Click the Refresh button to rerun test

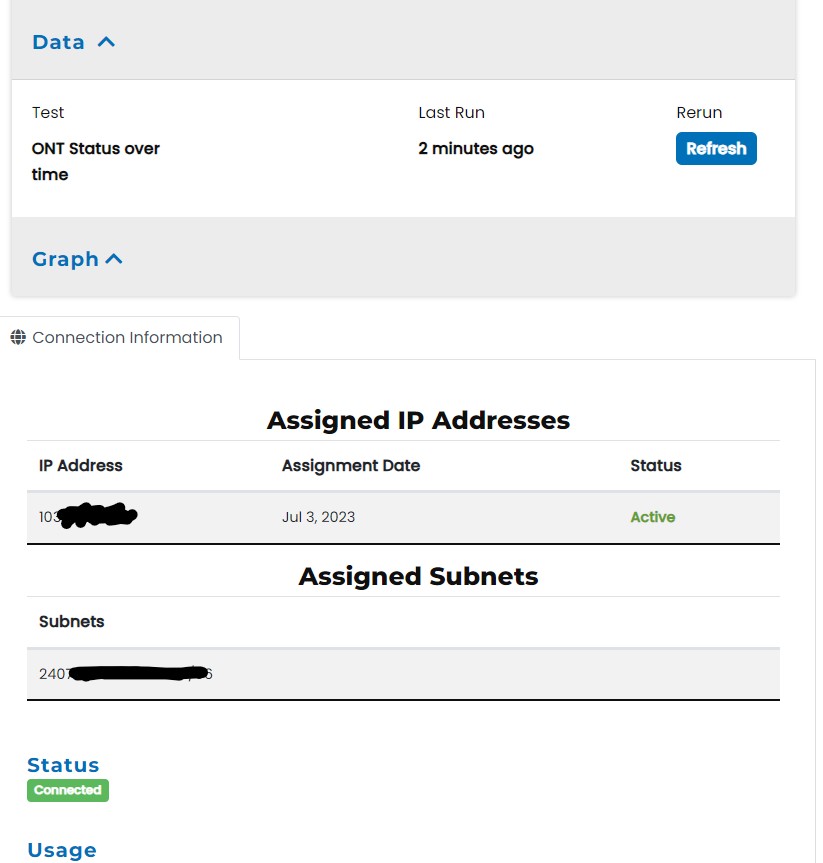click(716, 148)
